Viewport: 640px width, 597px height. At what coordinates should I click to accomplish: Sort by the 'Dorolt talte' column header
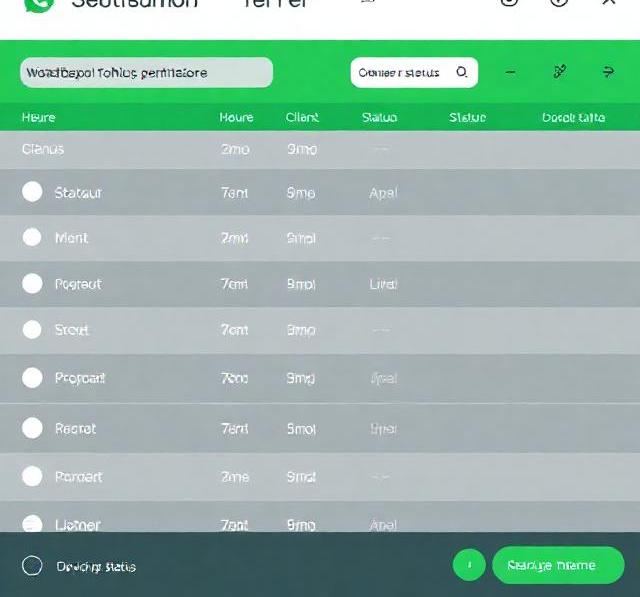[573, 118]
